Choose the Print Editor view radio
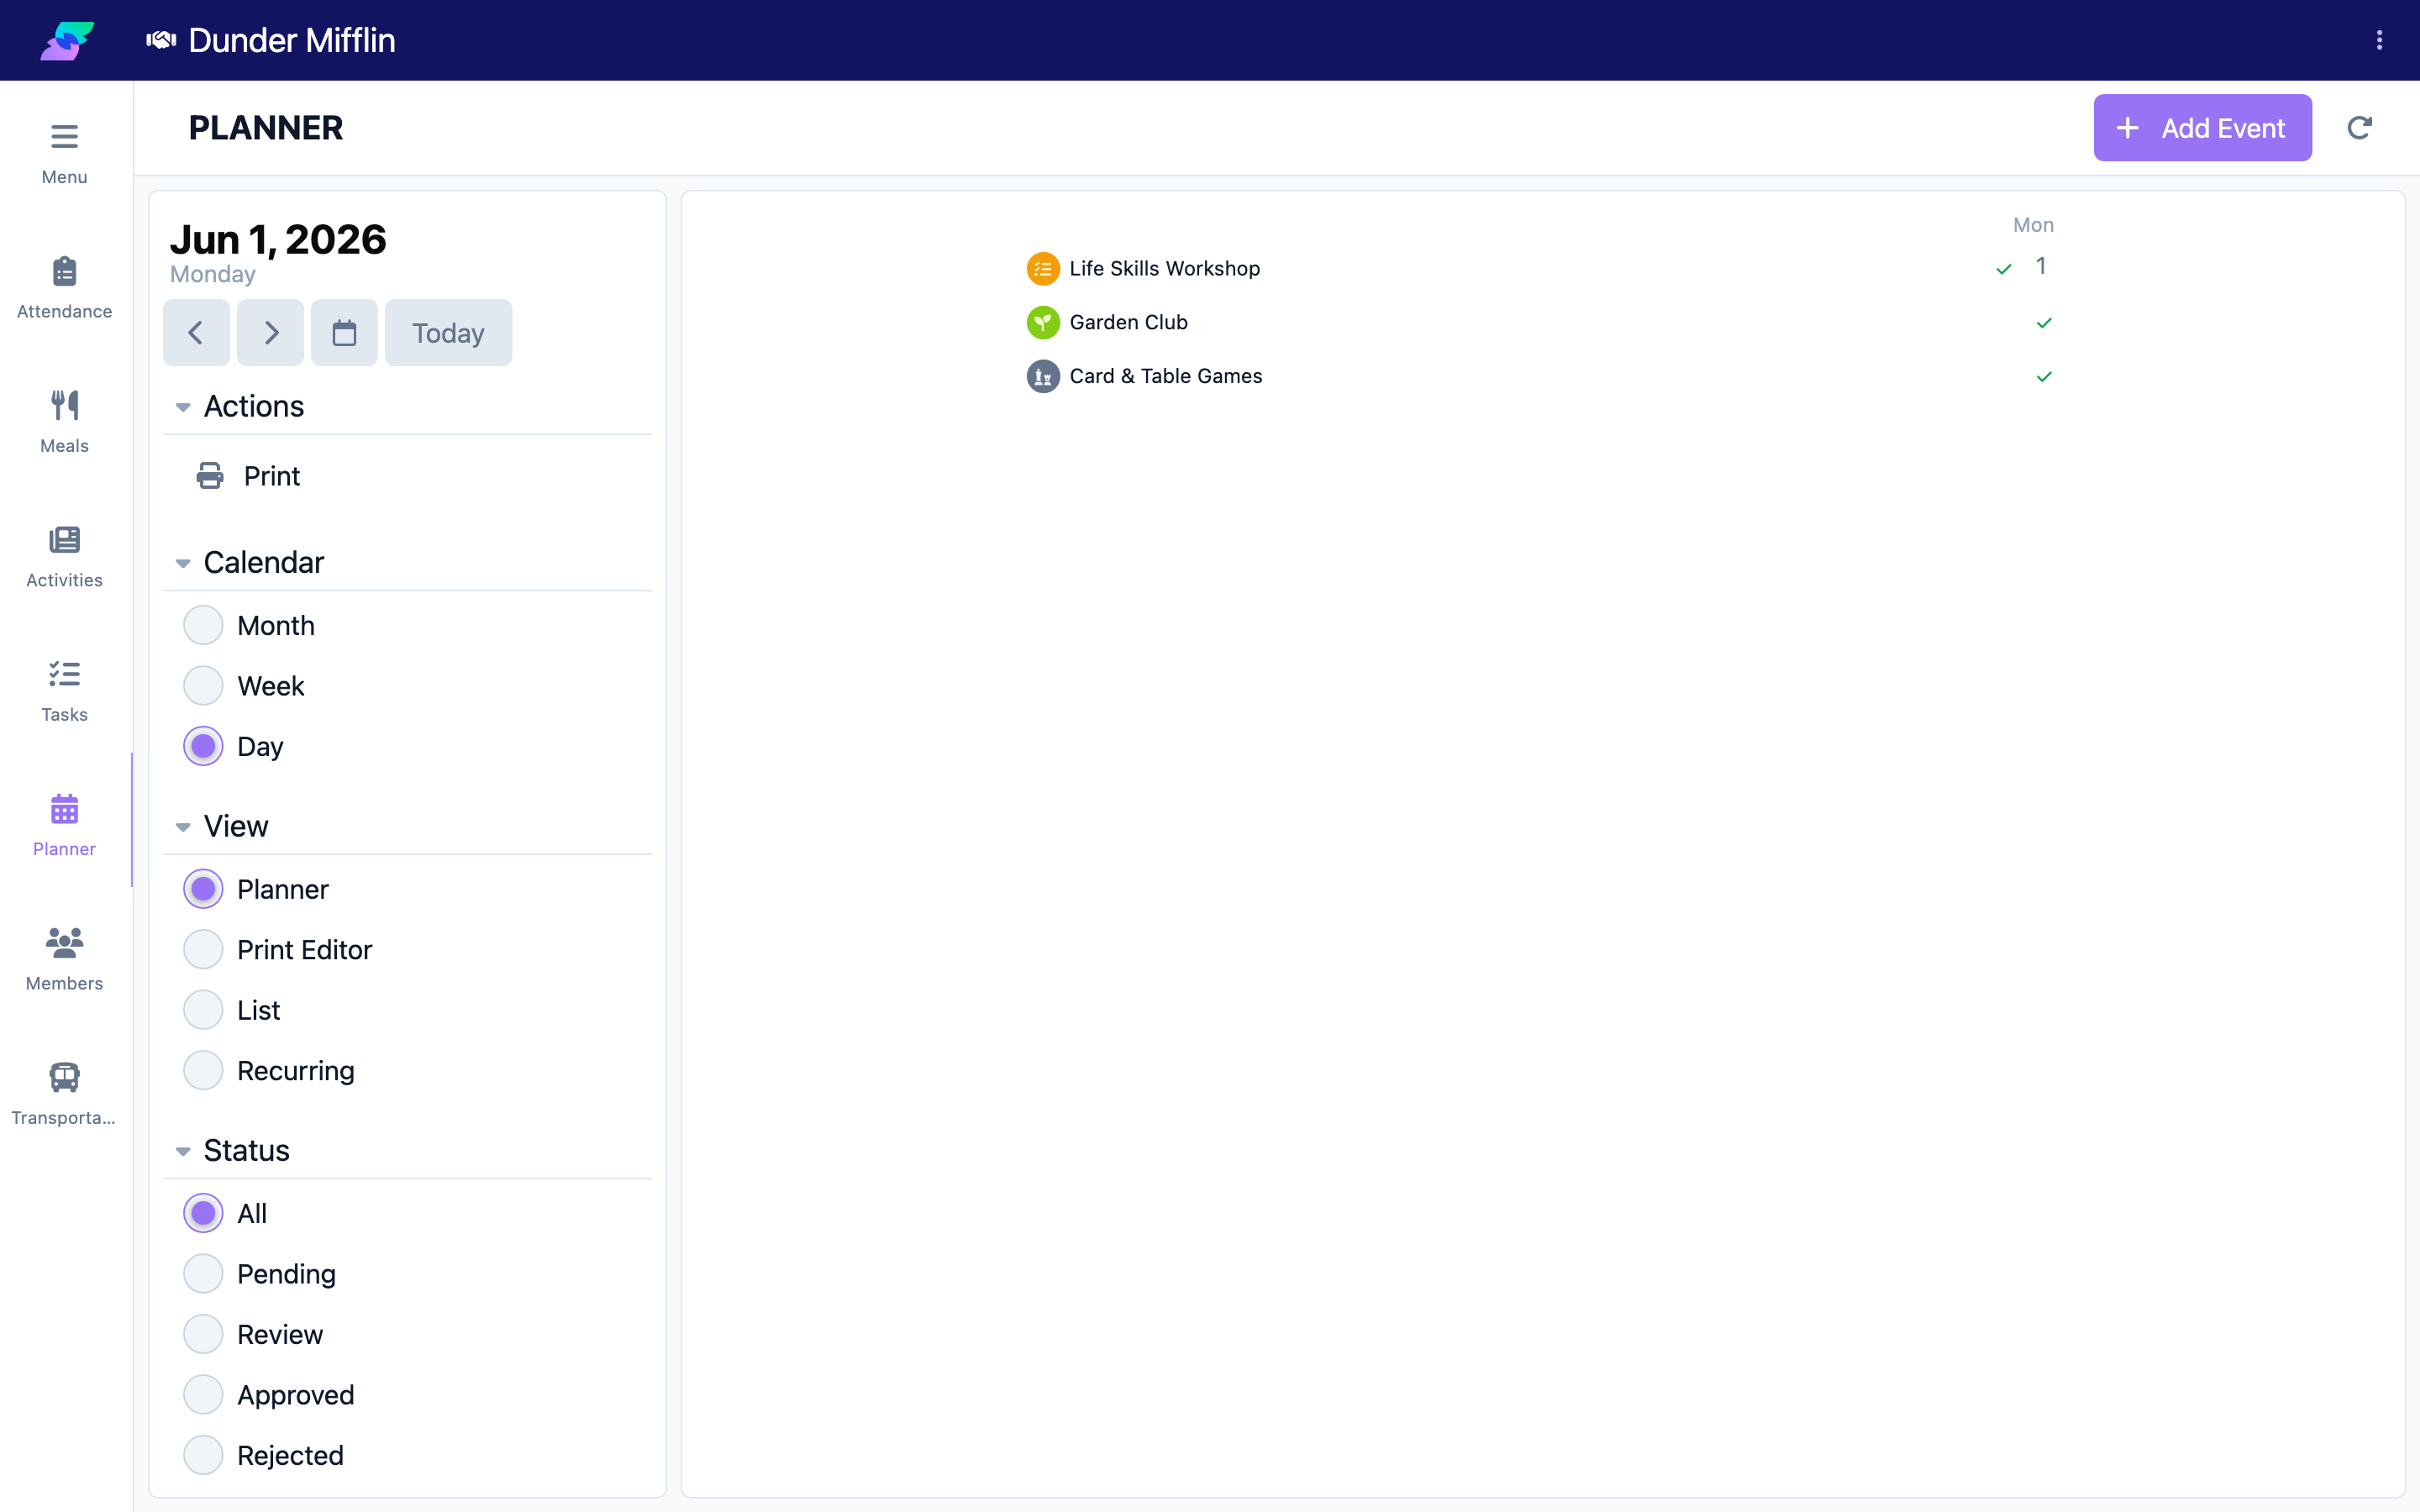Screen dimensions: 2420x1512 (203, 950)
